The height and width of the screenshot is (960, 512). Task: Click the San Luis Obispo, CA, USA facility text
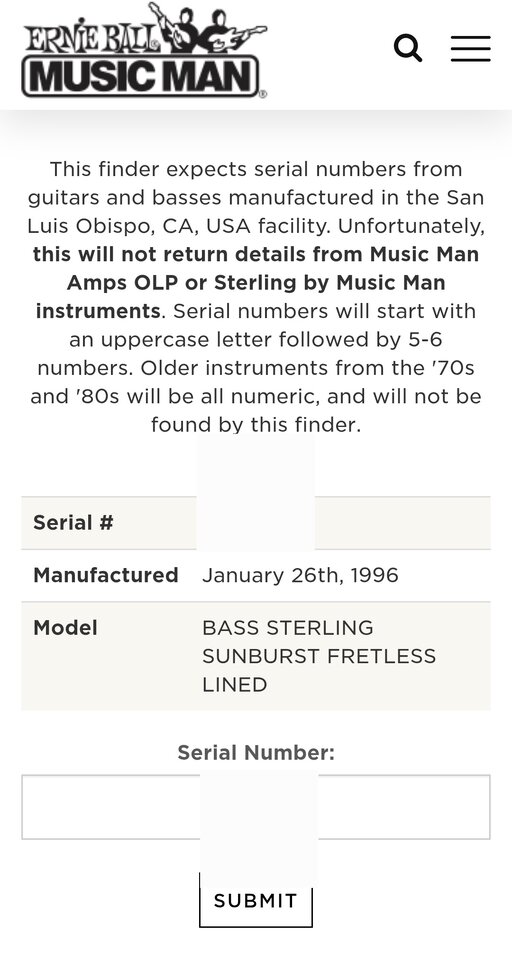256,212
